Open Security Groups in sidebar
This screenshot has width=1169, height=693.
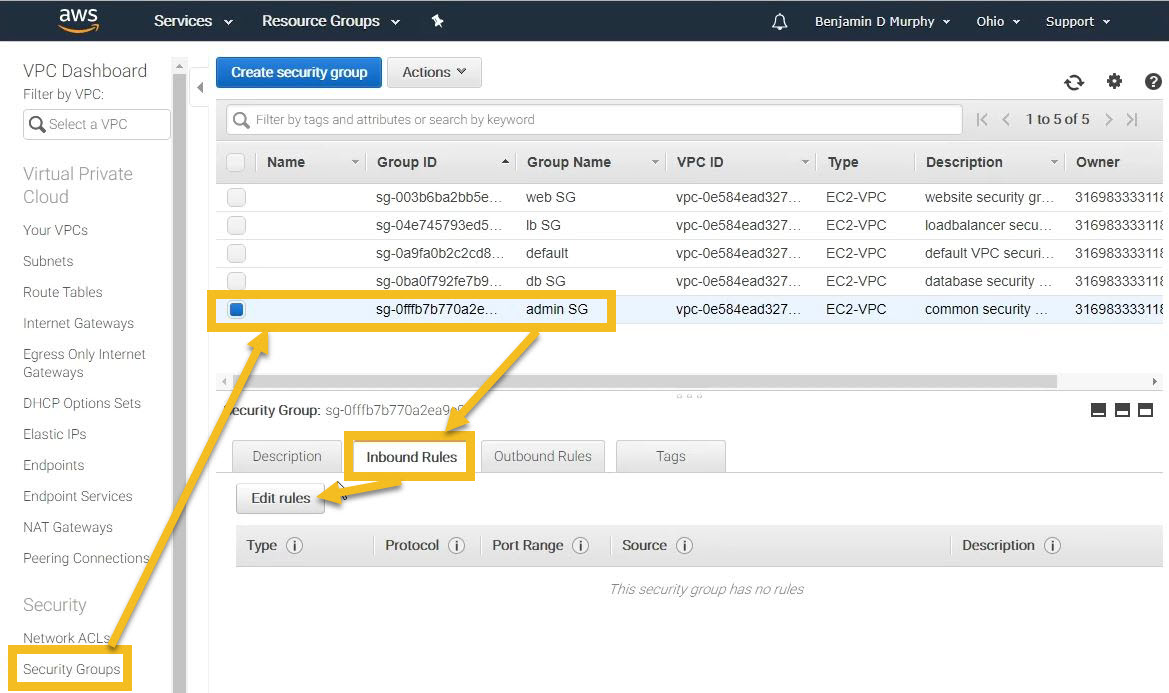[72, 669]
